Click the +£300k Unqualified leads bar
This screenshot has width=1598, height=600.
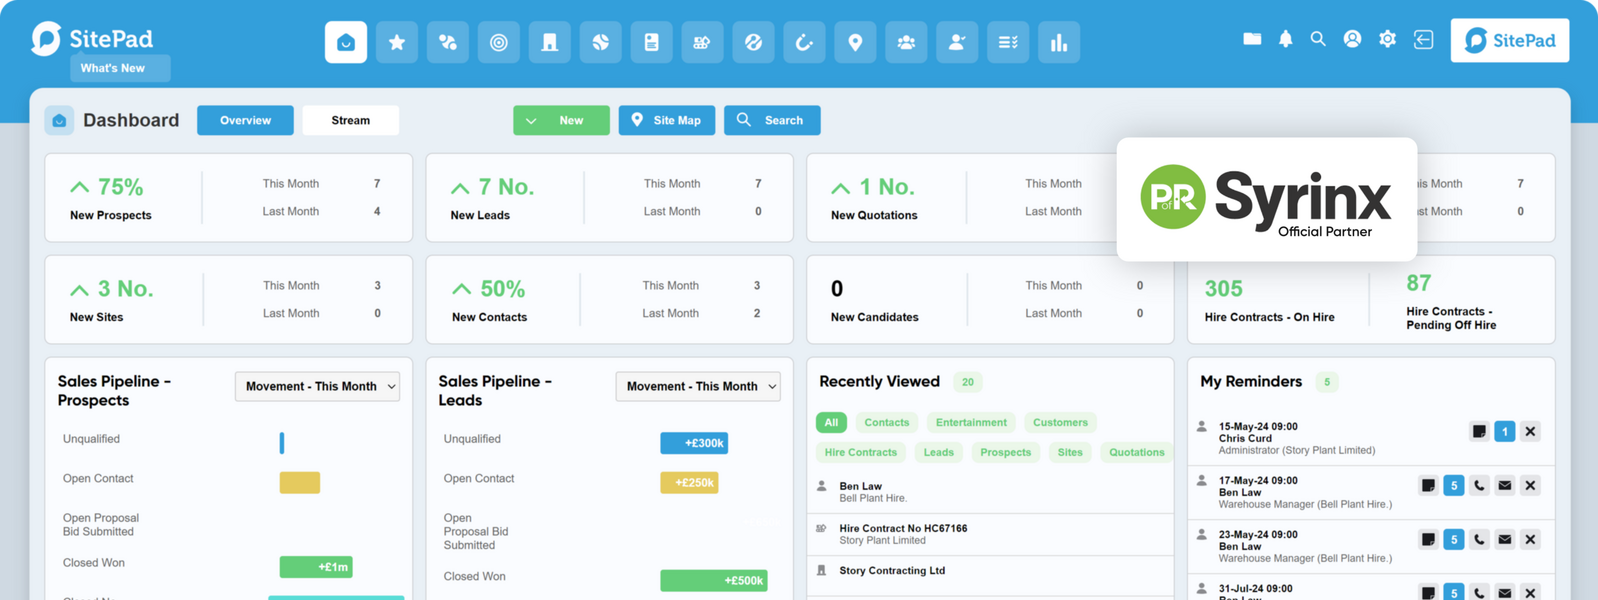click(694, 443)
